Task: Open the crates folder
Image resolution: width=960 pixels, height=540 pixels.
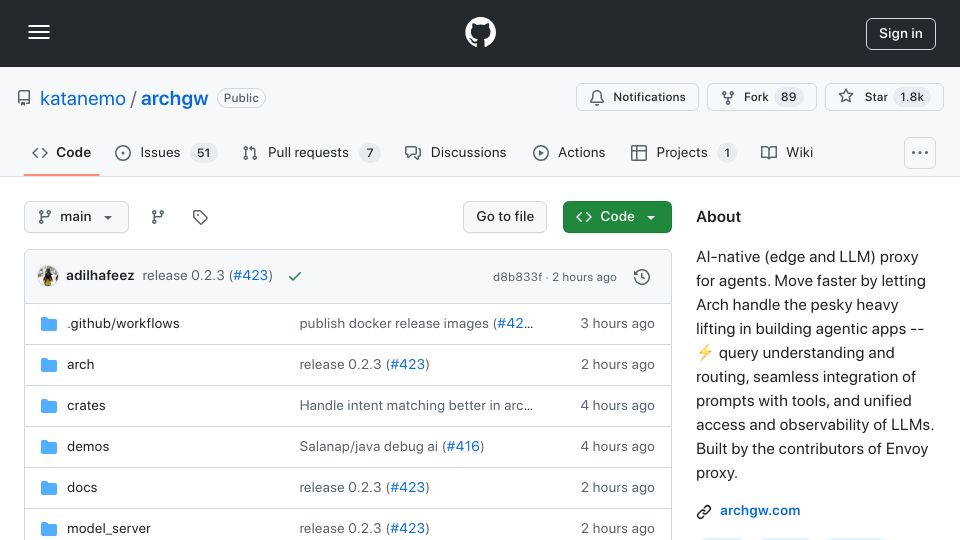Action: 86,405
